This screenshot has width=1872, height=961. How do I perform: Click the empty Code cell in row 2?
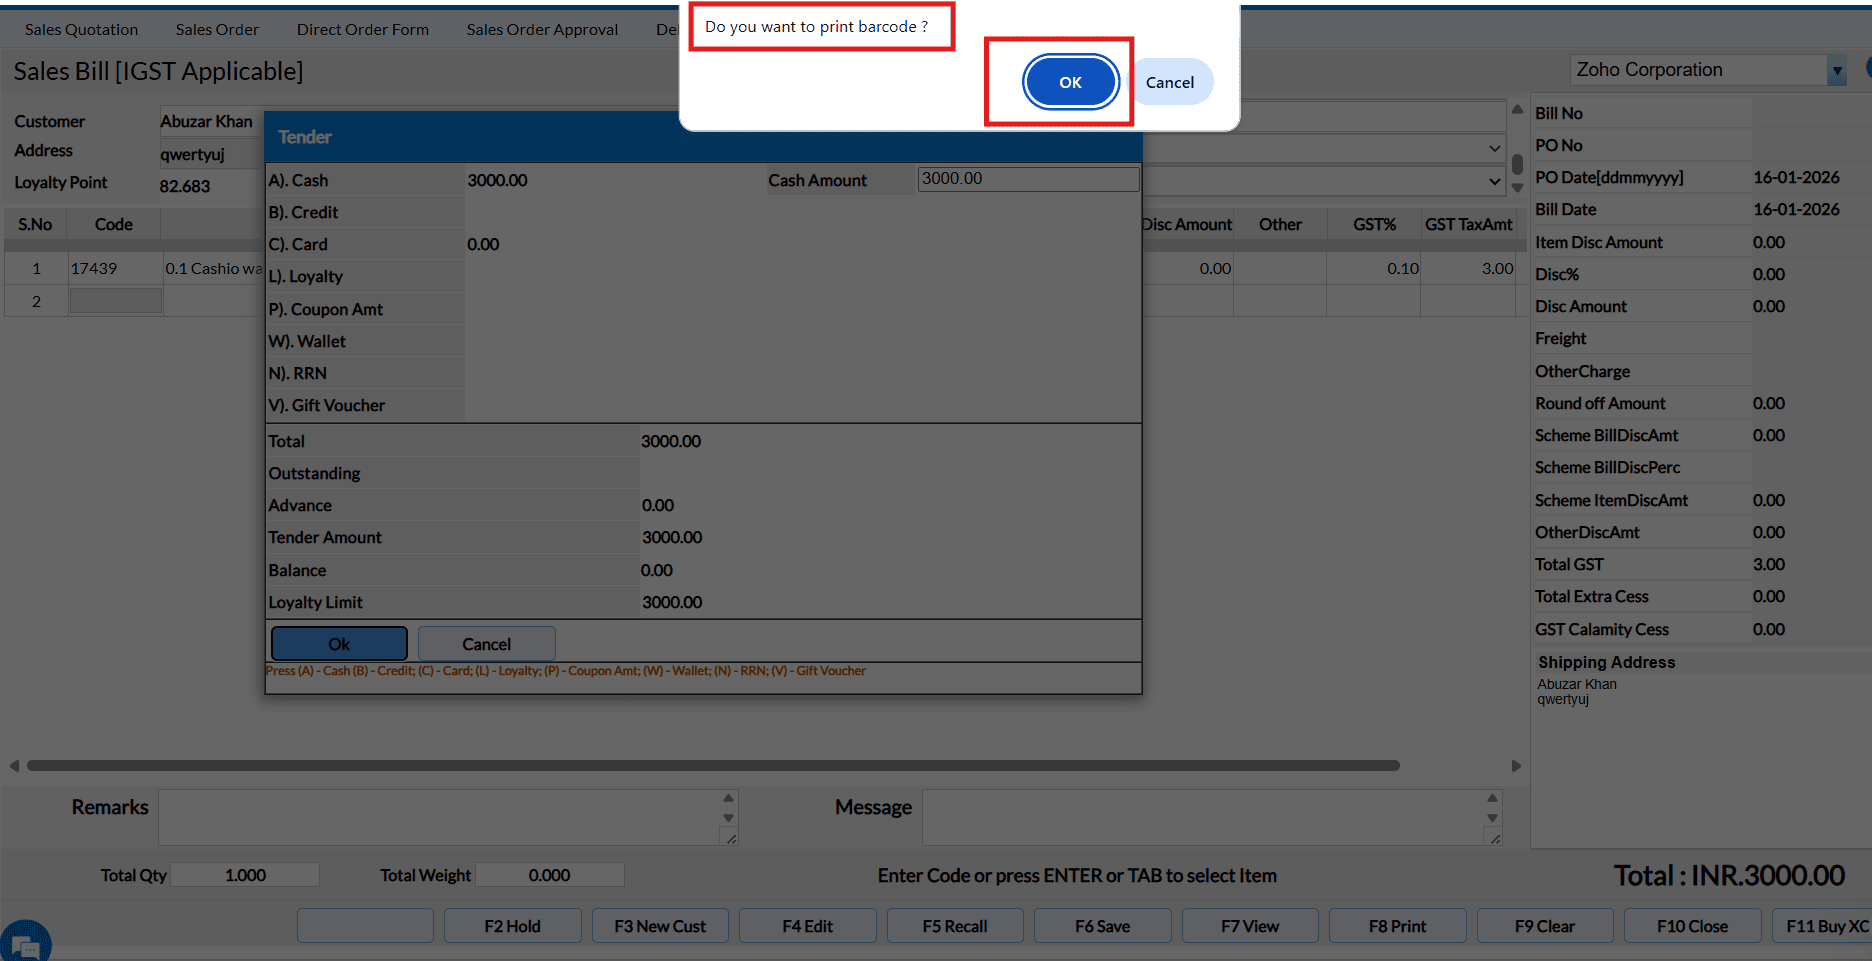(x=115, y=301)
